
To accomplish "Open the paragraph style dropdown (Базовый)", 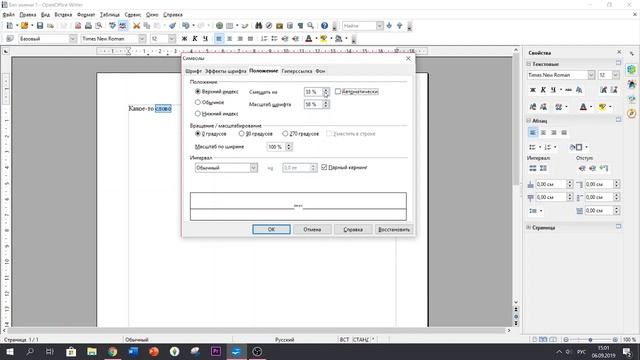I will [73, 39].
